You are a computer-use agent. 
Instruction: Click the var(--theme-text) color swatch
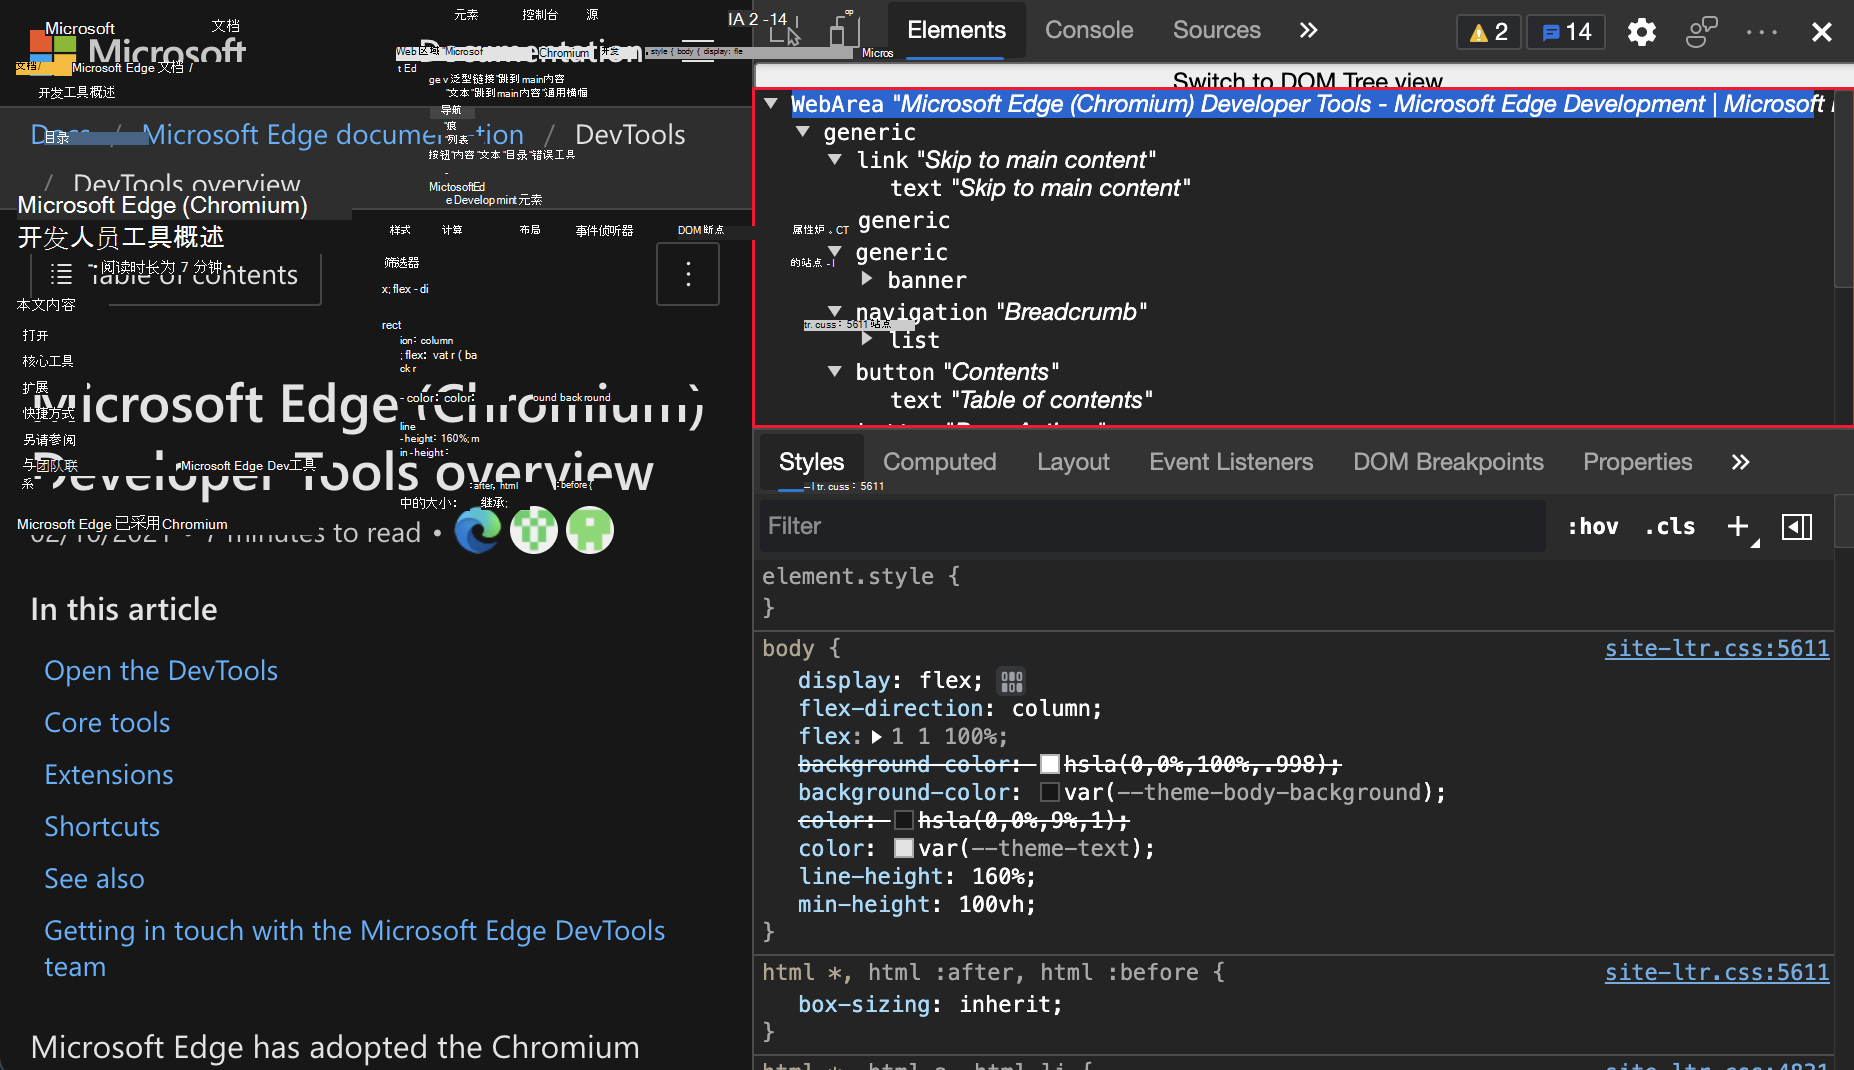pyautogui.click(x=903, y=848)
